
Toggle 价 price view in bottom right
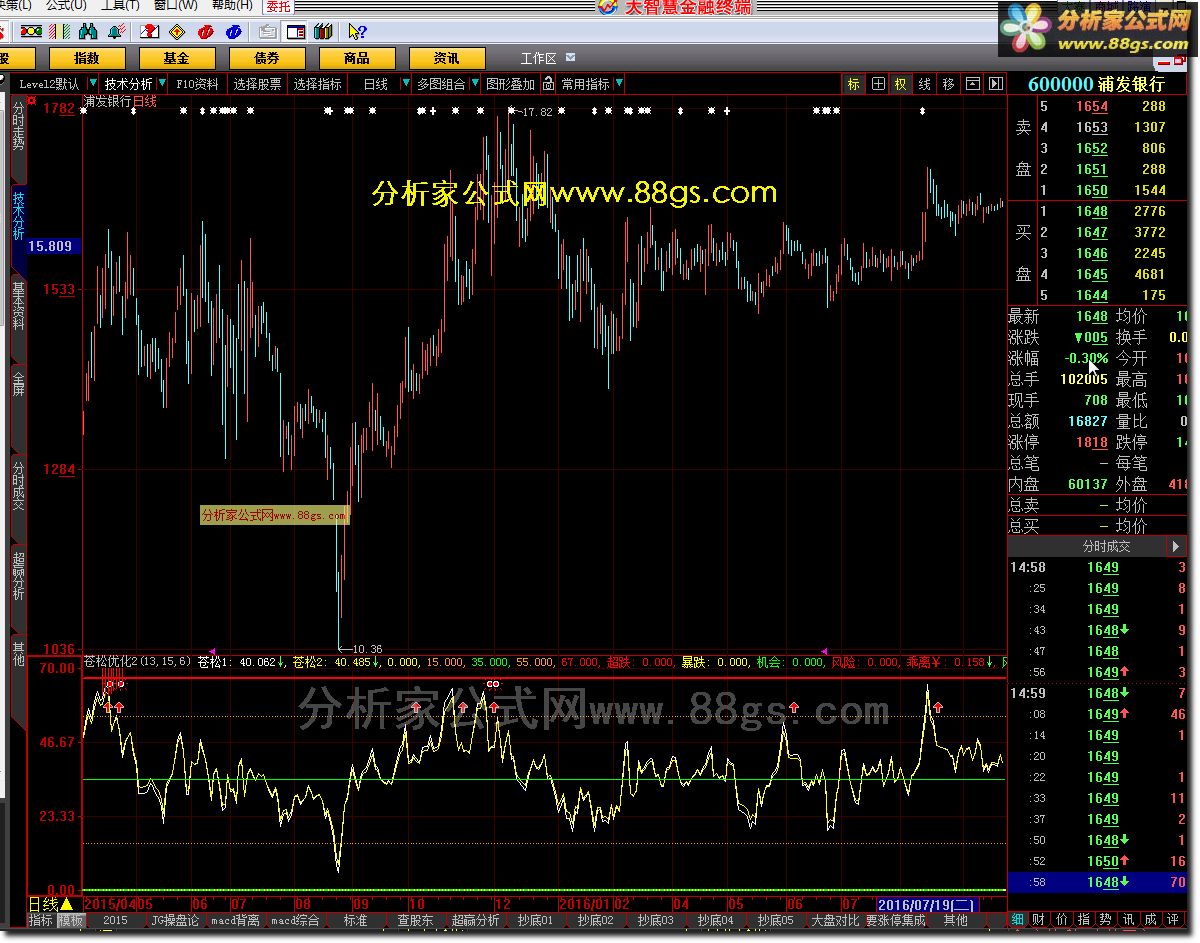click(x=1062, y=919)
